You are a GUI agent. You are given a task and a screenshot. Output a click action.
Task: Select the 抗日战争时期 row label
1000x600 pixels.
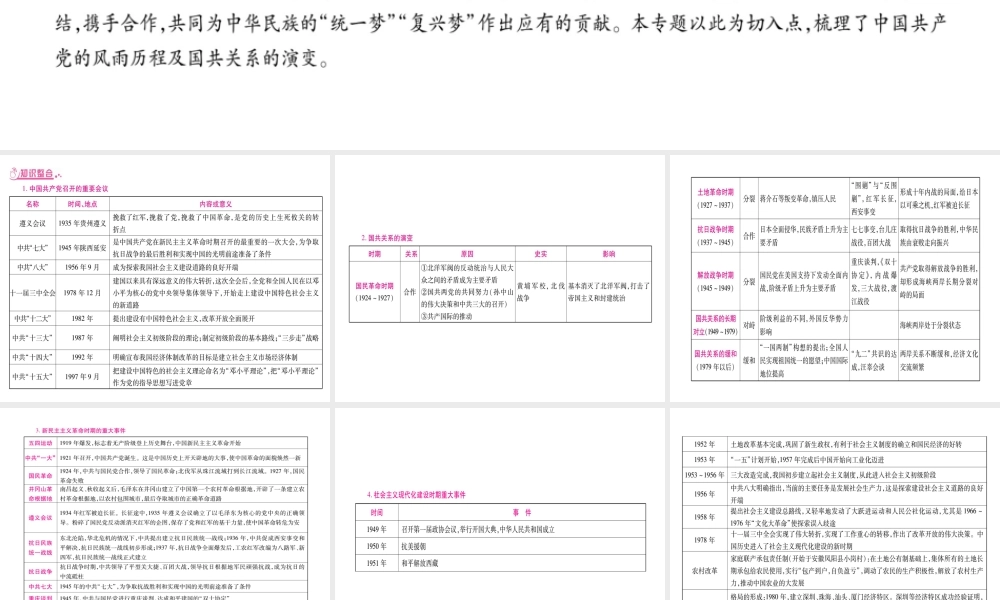pos(716,235)
